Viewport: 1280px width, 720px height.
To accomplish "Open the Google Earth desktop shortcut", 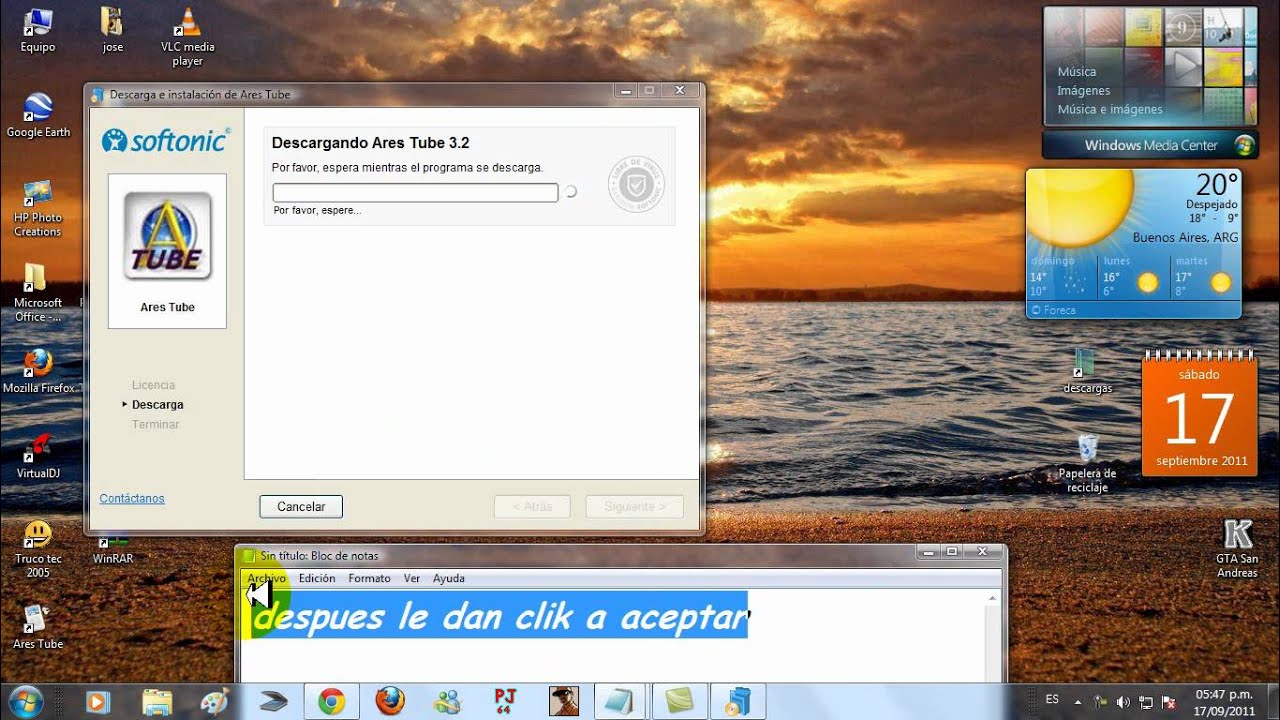I will click(x=38, y=114).
